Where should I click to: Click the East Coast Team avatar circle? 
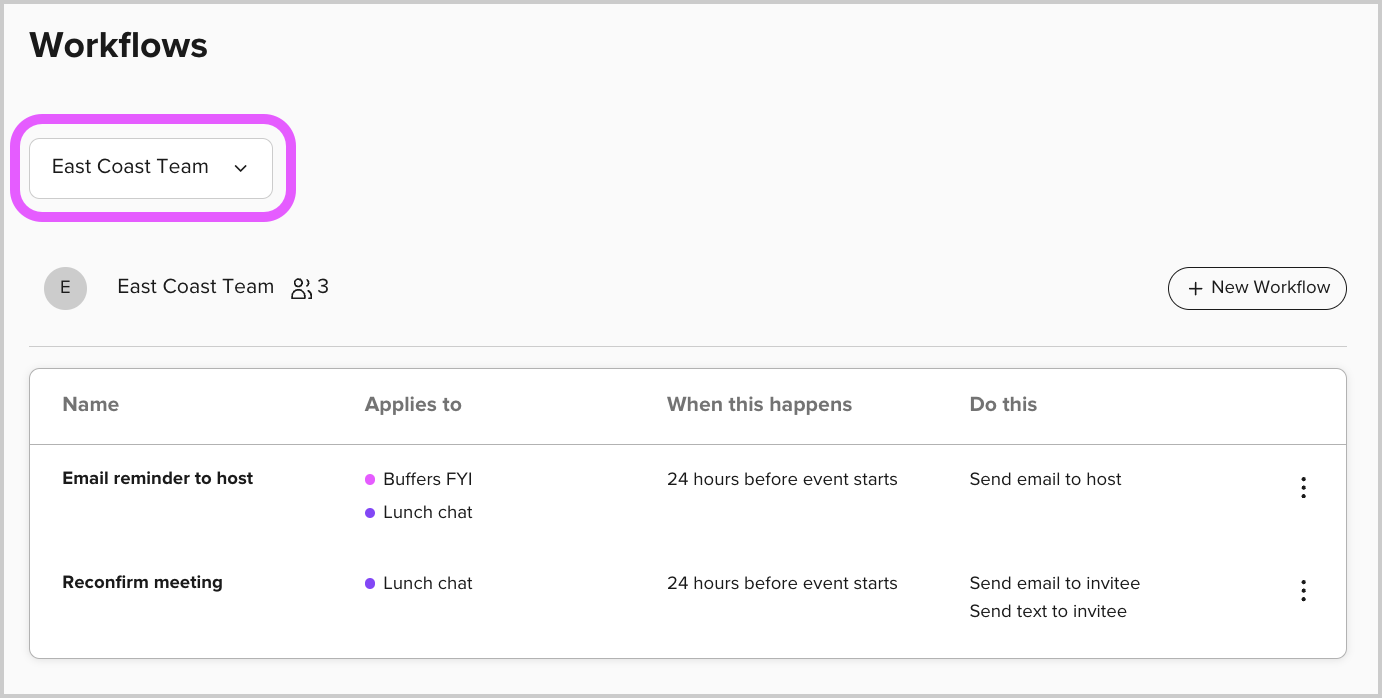click(x=65, y=287)
